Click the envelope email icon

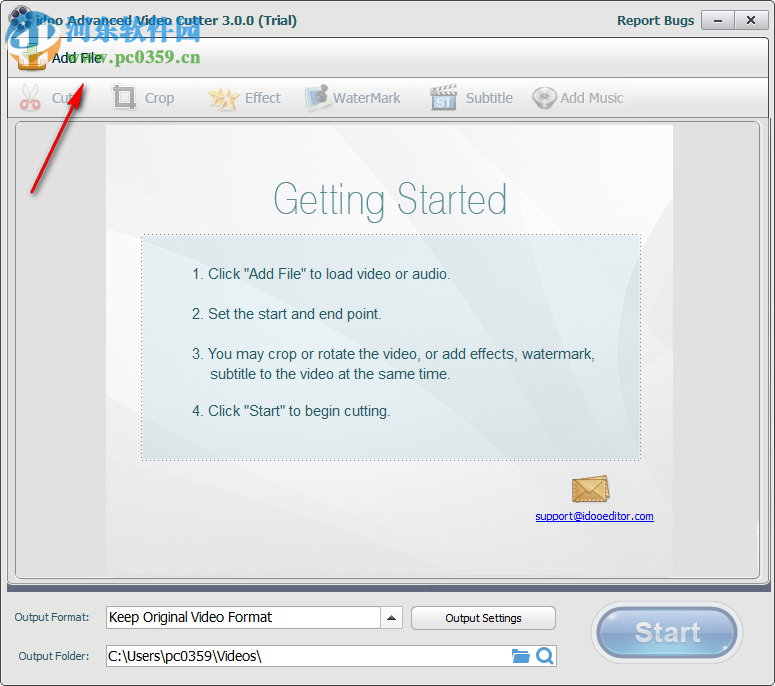coord(591,489)
